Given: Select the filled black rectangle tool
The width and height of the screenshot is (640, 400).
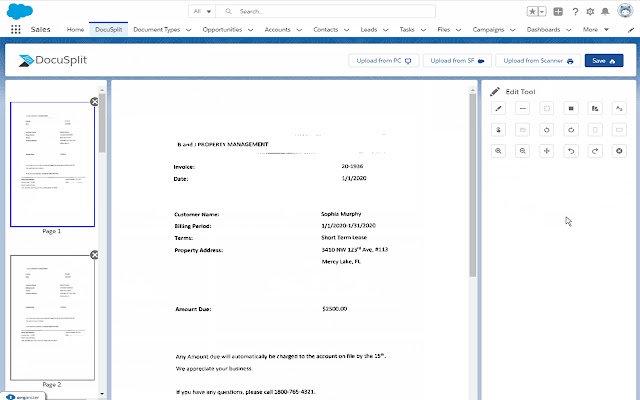Looking at the screenshot, I should 571,109.
